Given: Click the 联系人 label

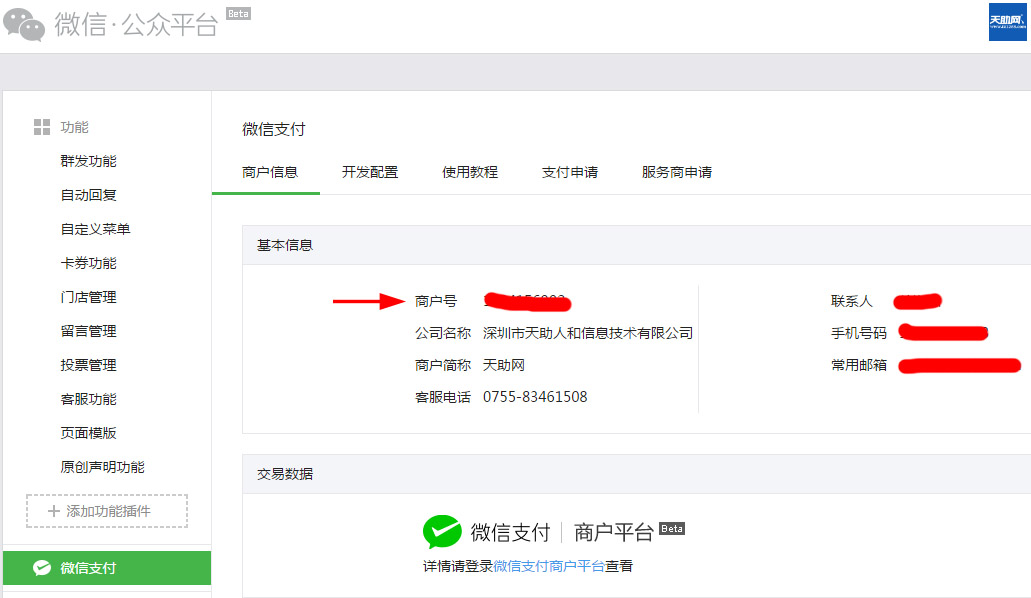Looking at the screenshot, I should pyautogui.click(x=851, y=301).
